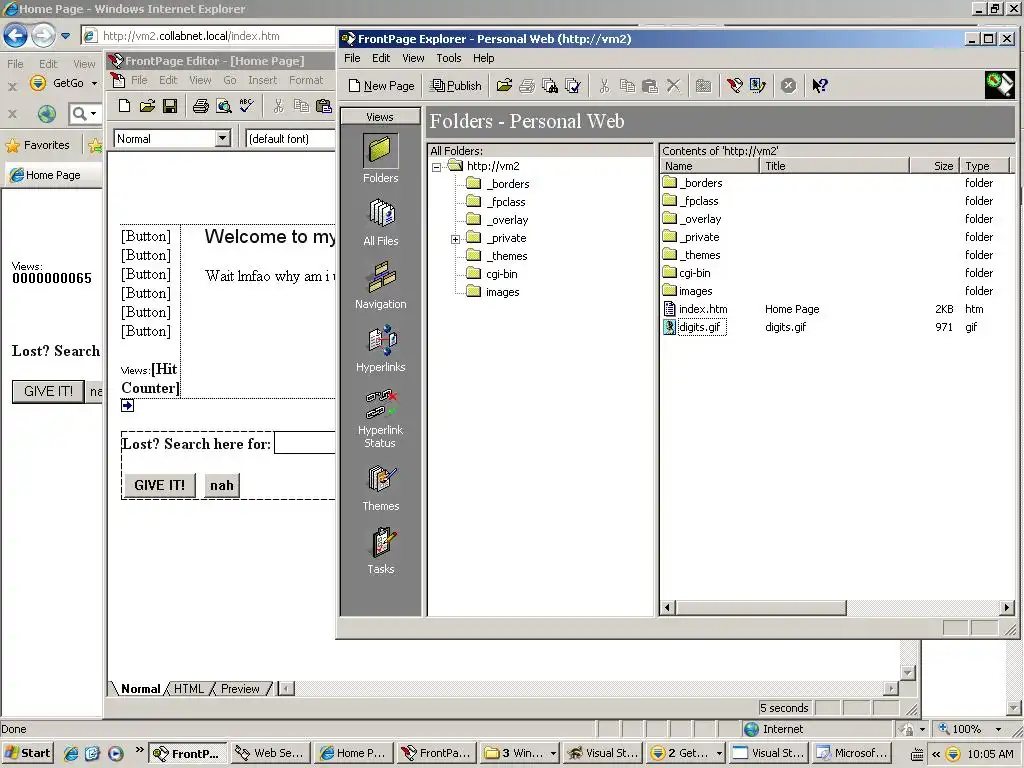This screenshot has height=768, width=1024.
Task: Select cgi-bin folder in All Folders tree
Action: [502, 274]
